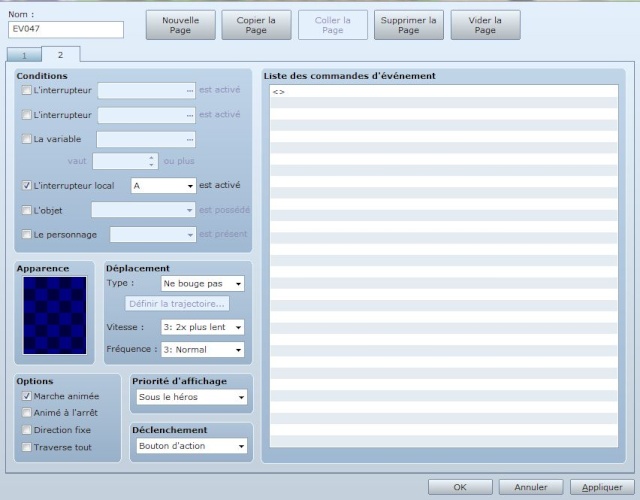Image resolution: width=640 pixels, height=500 pixels.
Task: Check Traverse tout option
Action: [x=27, y=447]
